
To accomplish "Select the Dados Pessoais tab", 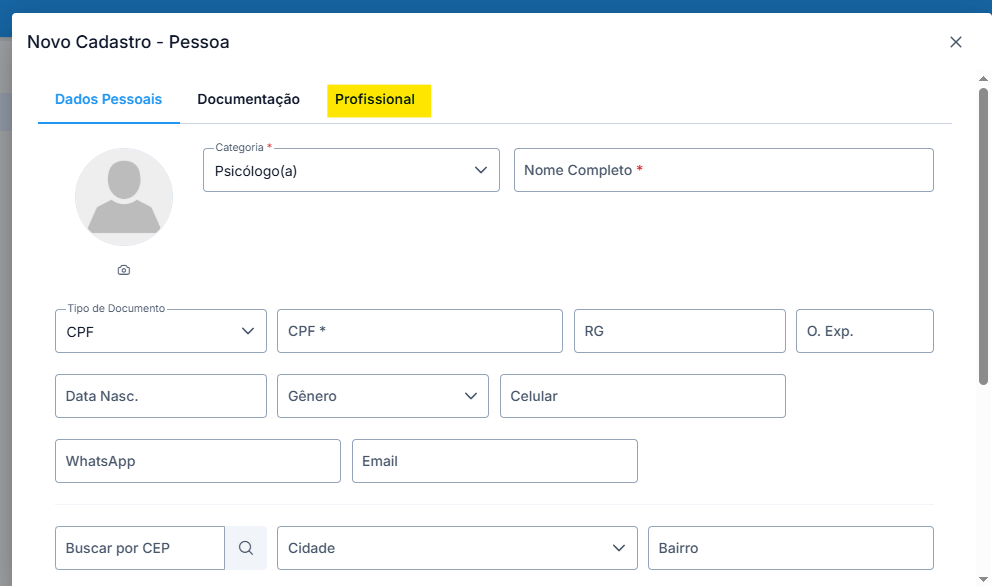I will 108,99.
